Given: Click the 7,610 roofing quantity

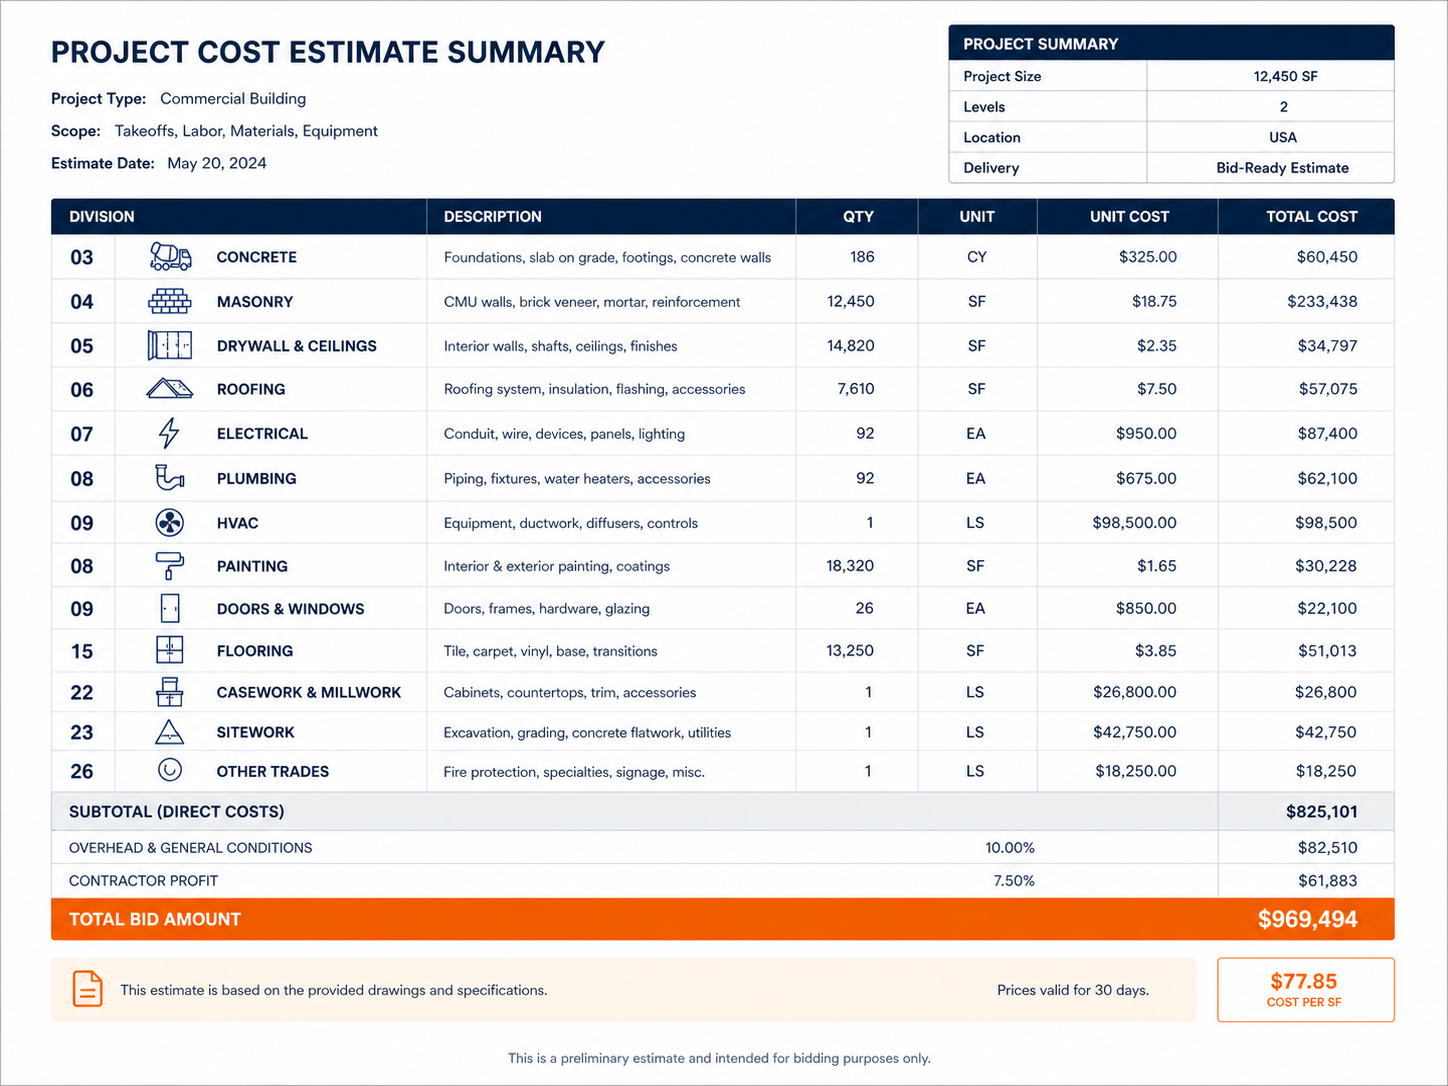Looking at the screenshot, I should click(x=856, y=389).
